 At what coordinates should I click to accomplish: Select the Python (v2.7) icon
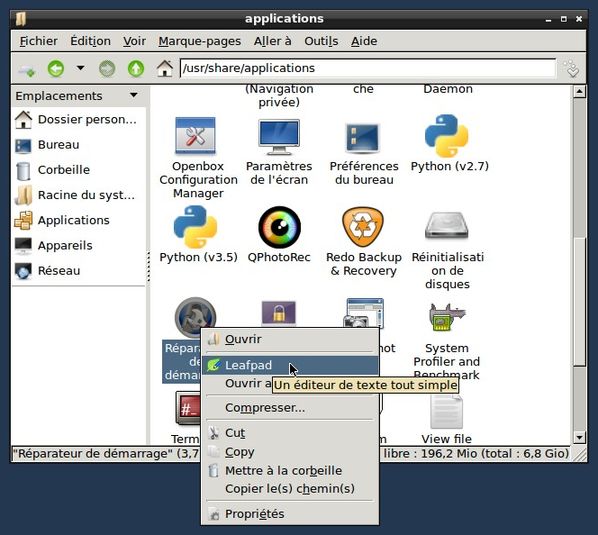point(446,136)
